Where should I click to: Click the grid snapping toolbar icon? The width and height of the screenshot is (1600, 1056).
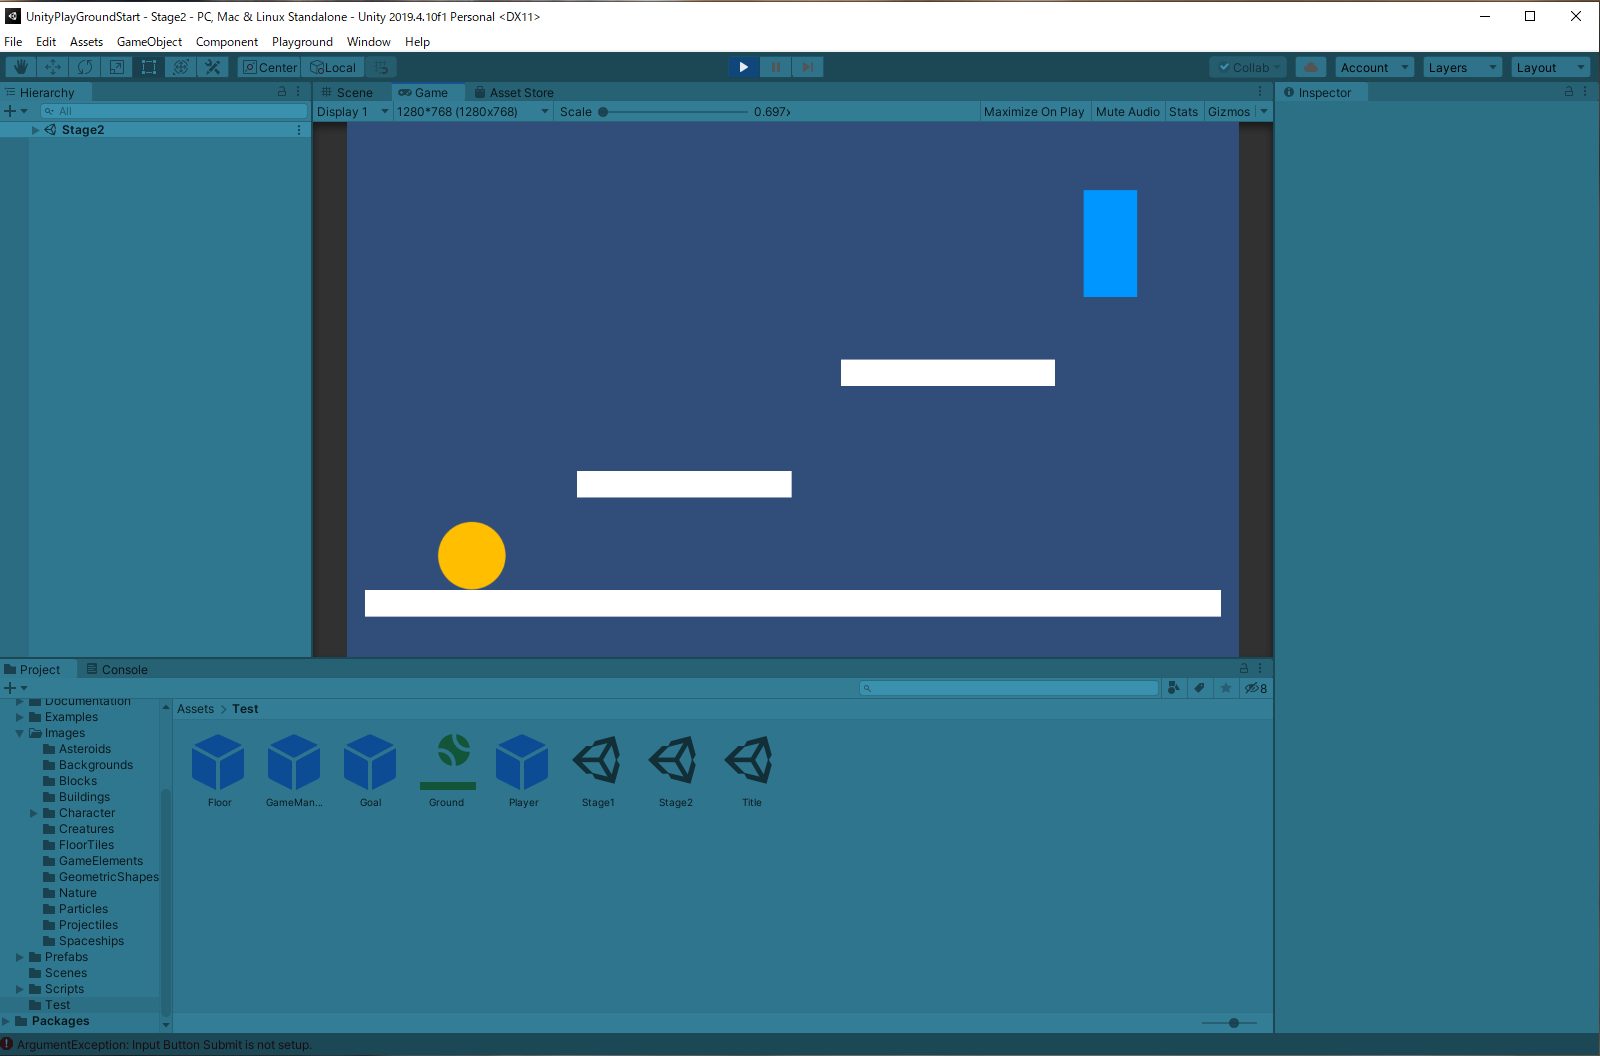click(381, 67)
